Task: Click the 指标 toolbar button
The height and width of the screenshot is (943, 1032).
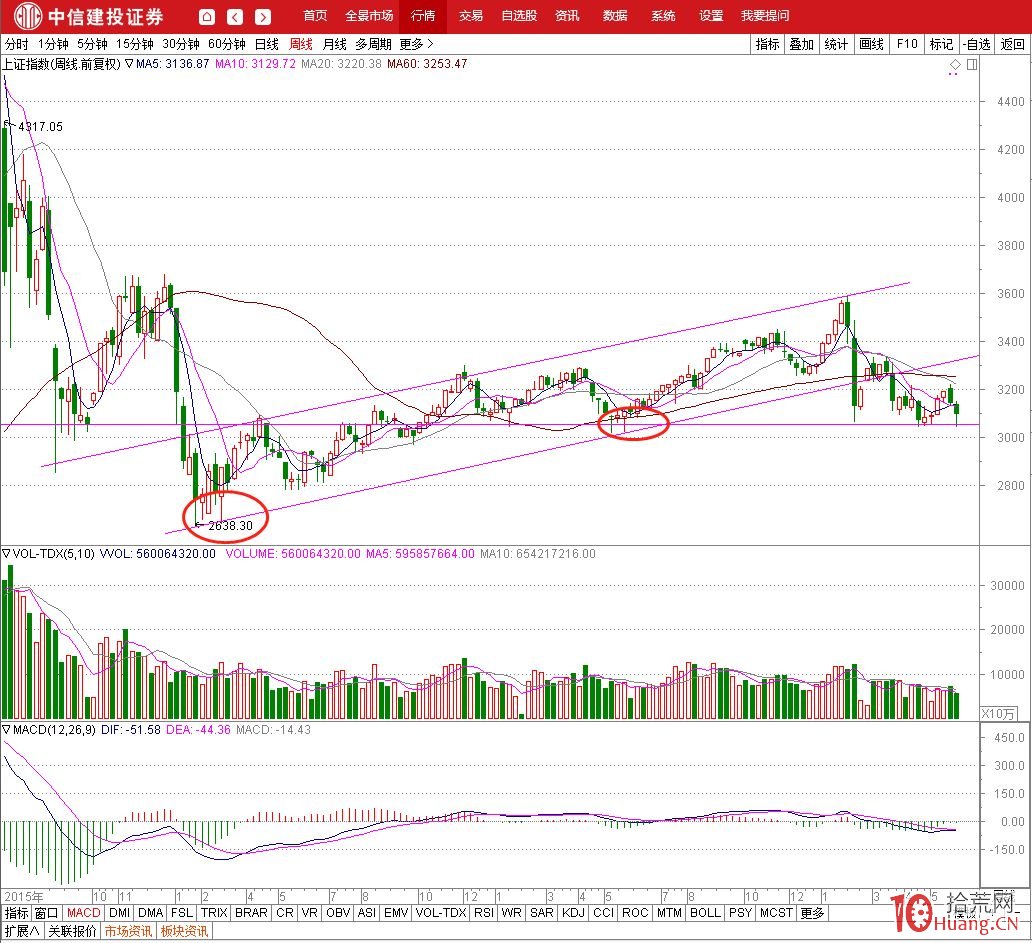Action: tap(767, 44)
